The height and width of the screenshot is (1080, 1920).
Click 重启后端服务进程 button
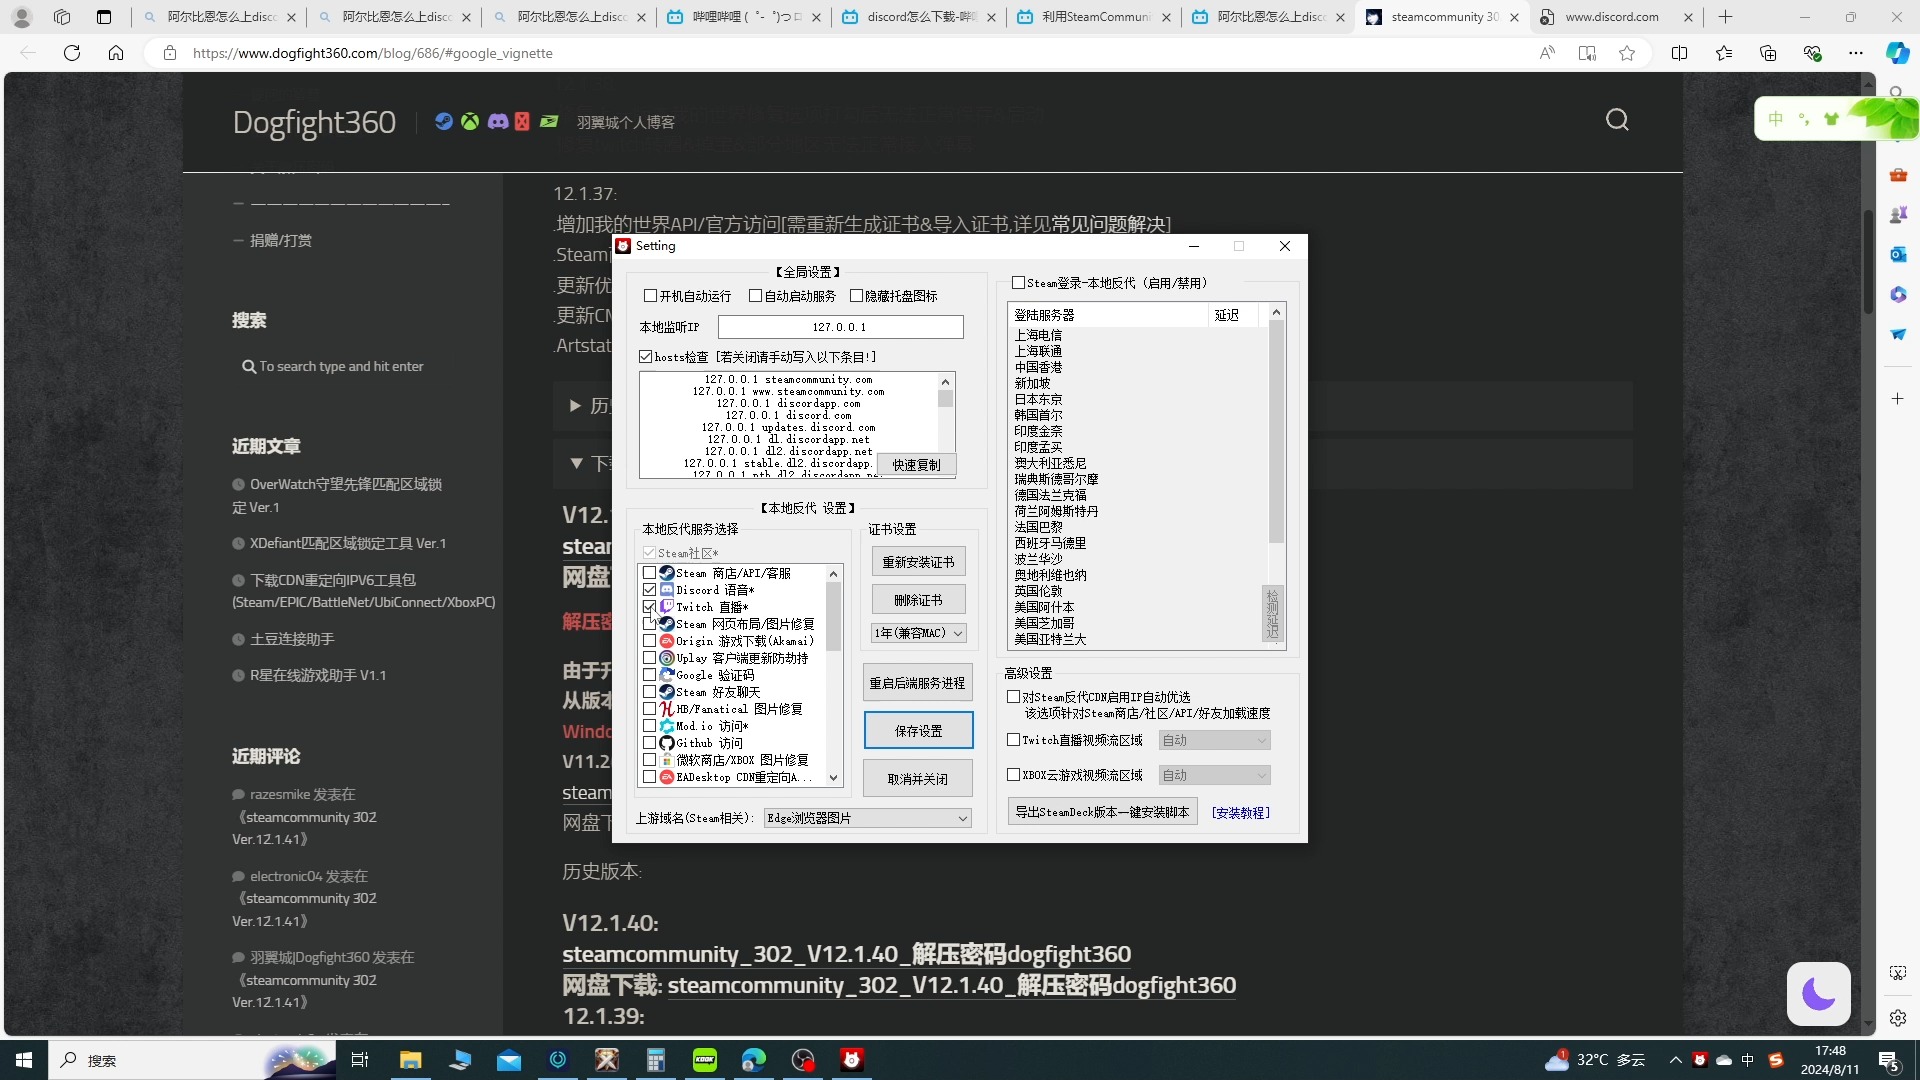click(x=918, y=683)
